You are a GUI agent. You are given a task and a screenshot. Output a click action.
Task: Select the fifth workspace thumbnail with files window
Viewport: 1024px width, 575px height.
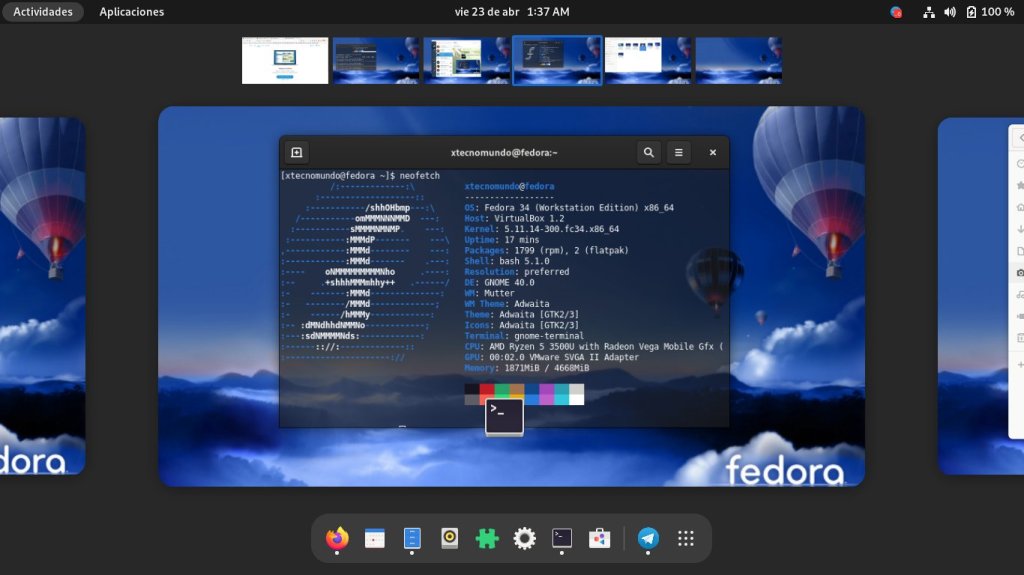[648, 61]
